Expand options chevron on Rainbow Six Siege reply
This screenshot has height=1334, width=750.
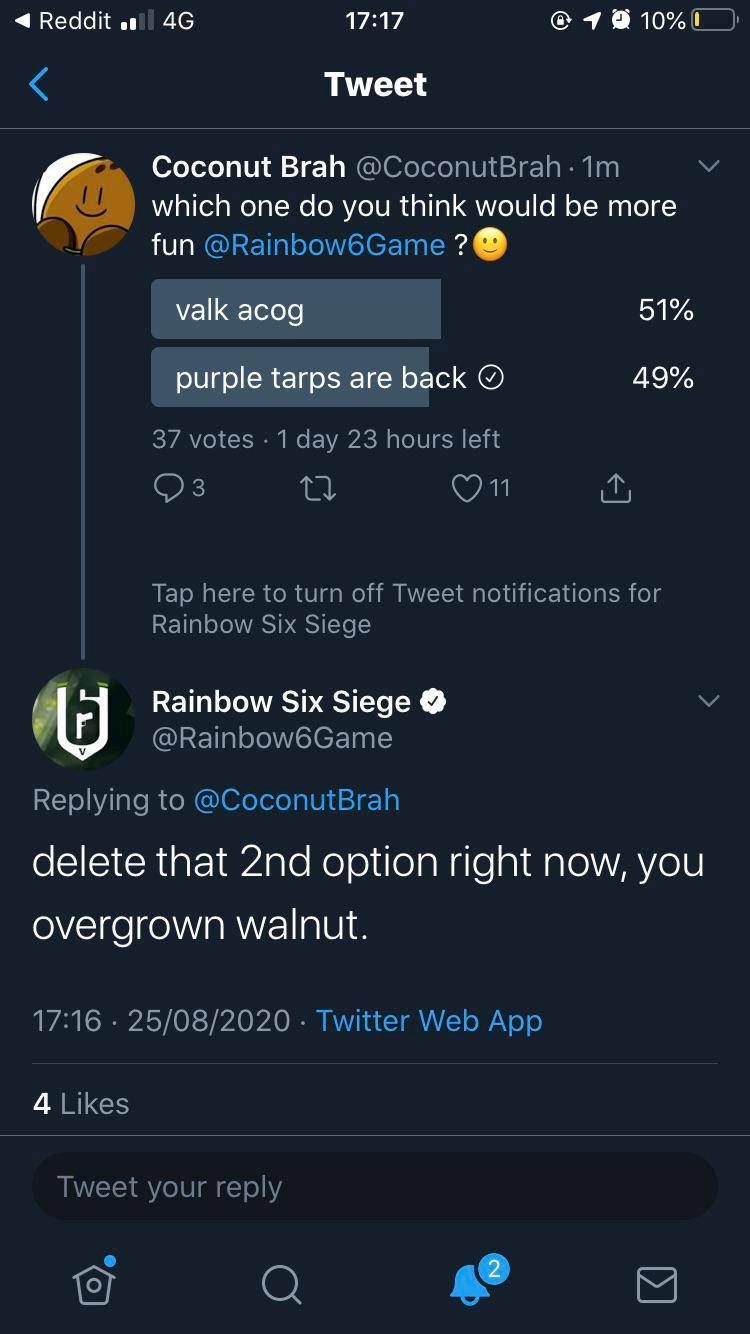708,702
